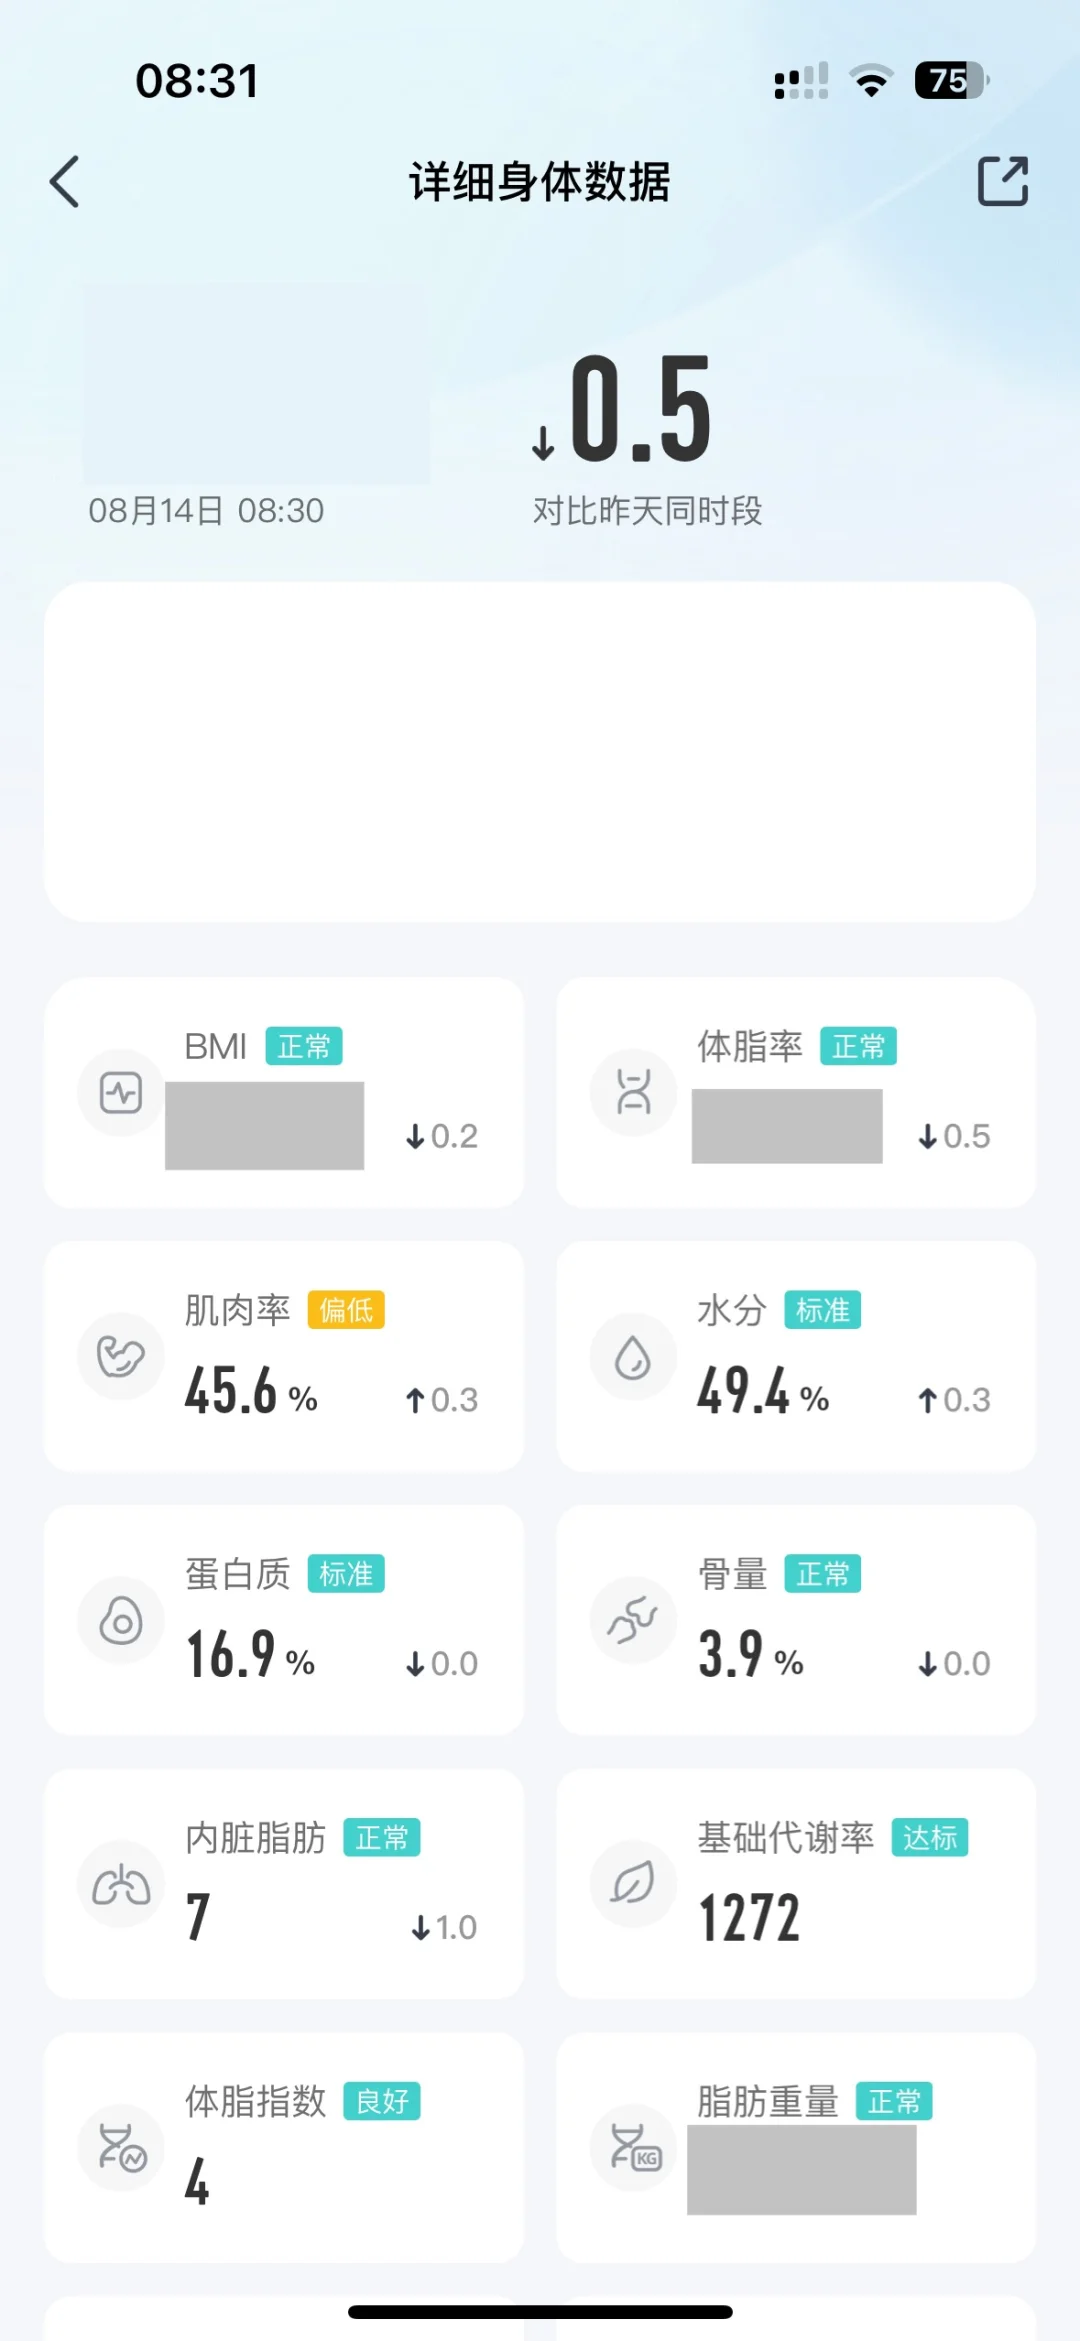Select the 偏低 badge on 肌肉率
The image size is (1080, 2341).
346,1310
